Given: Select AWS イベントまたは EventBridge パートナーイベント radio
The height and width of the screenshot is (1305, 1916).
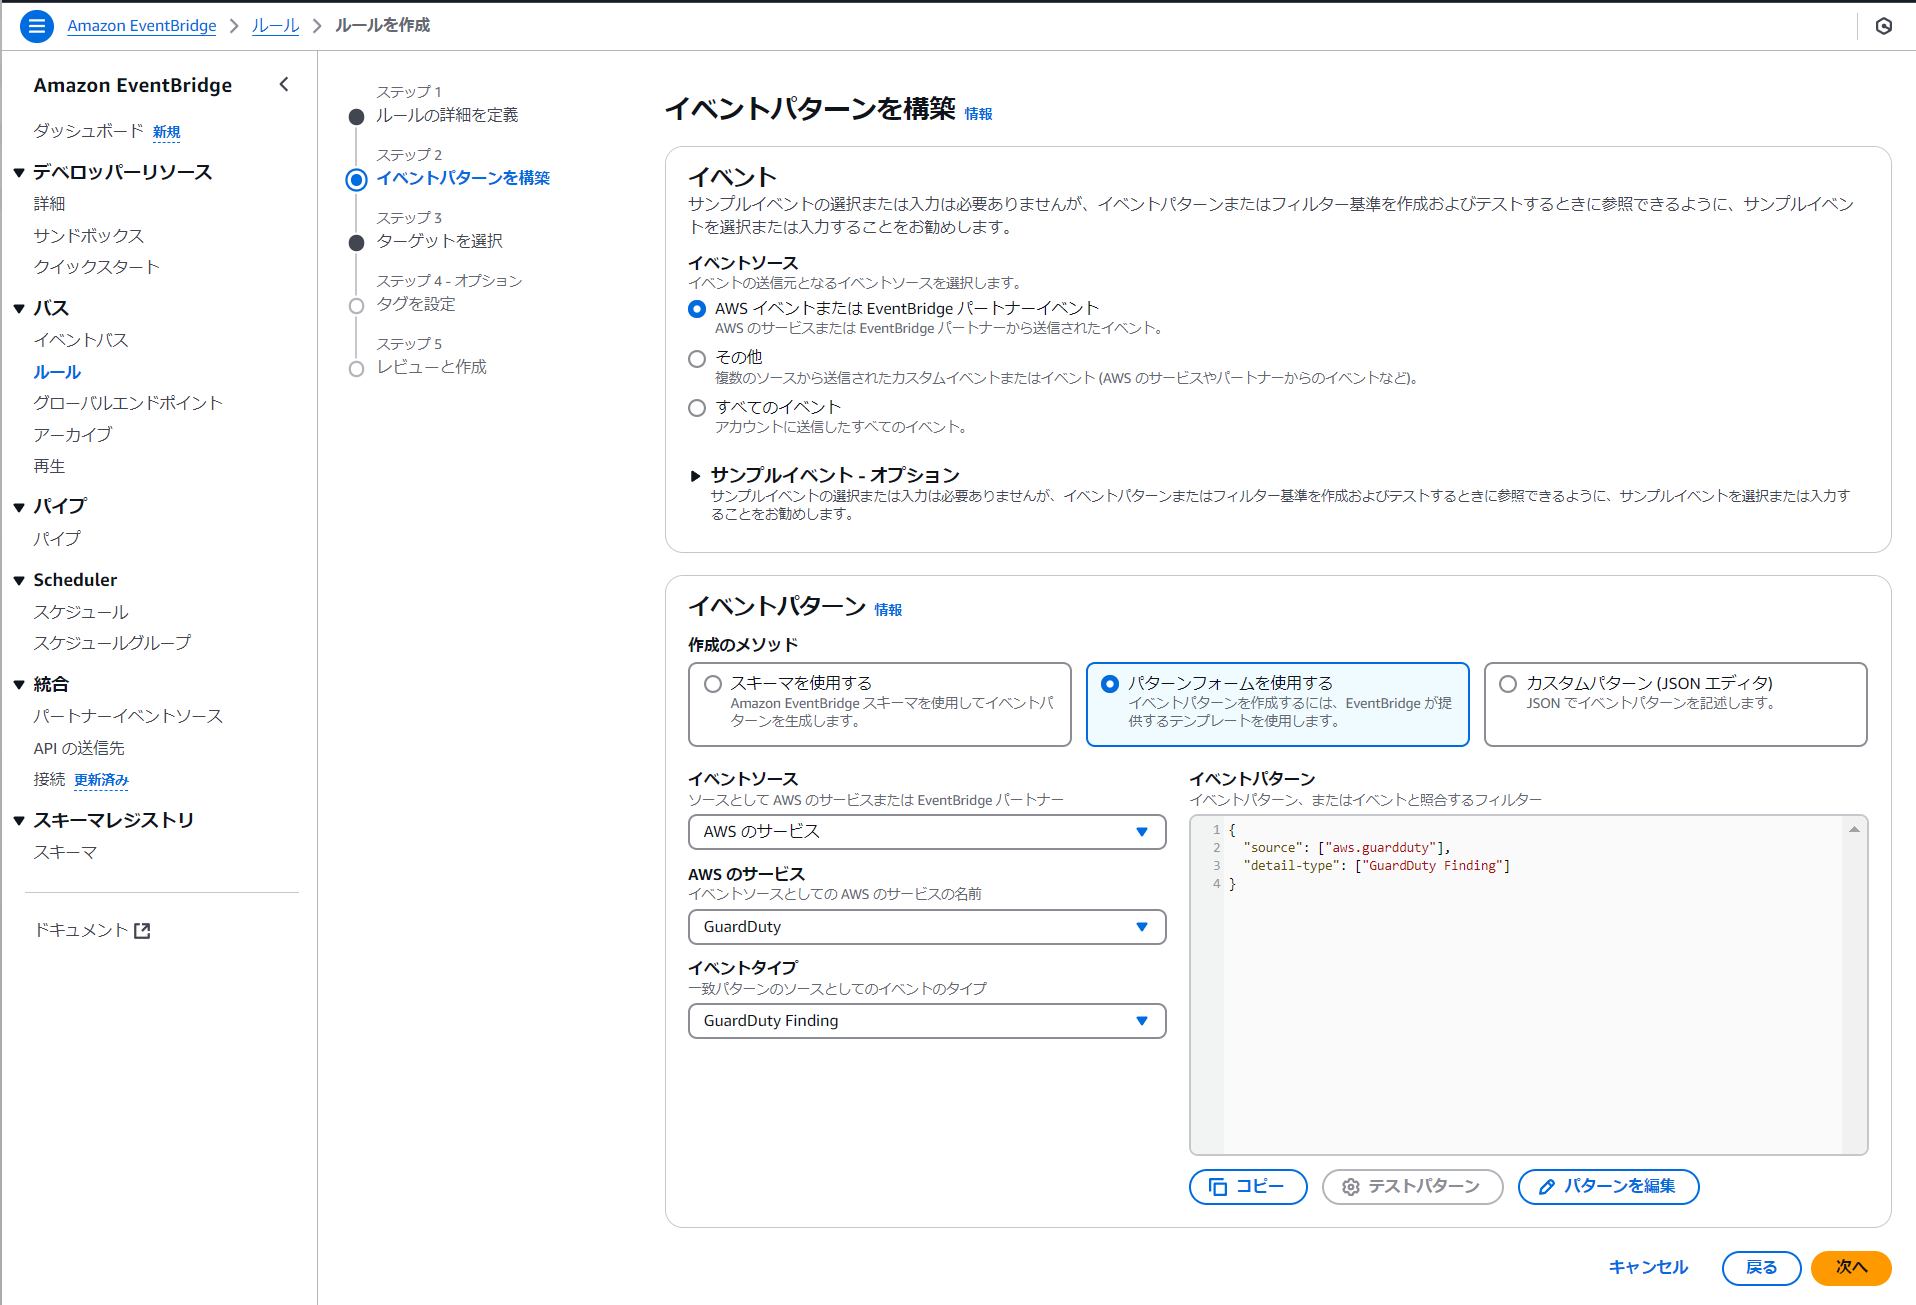Looking at the screenshot, I should [x=697, y=309].
